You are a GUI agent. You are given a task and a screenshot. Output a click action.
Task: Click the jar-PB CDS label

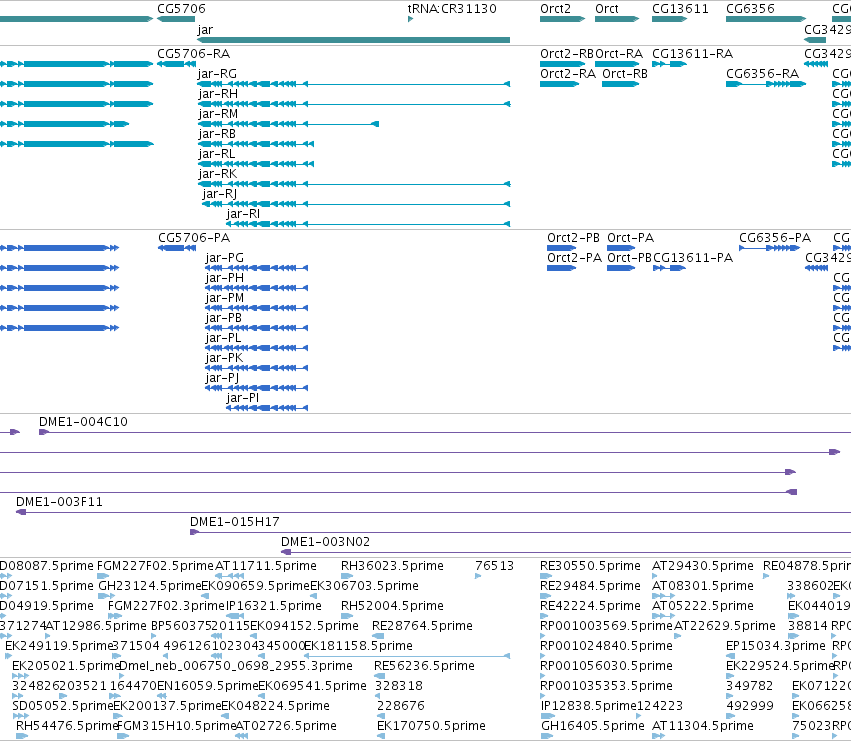tap(223, 318)
